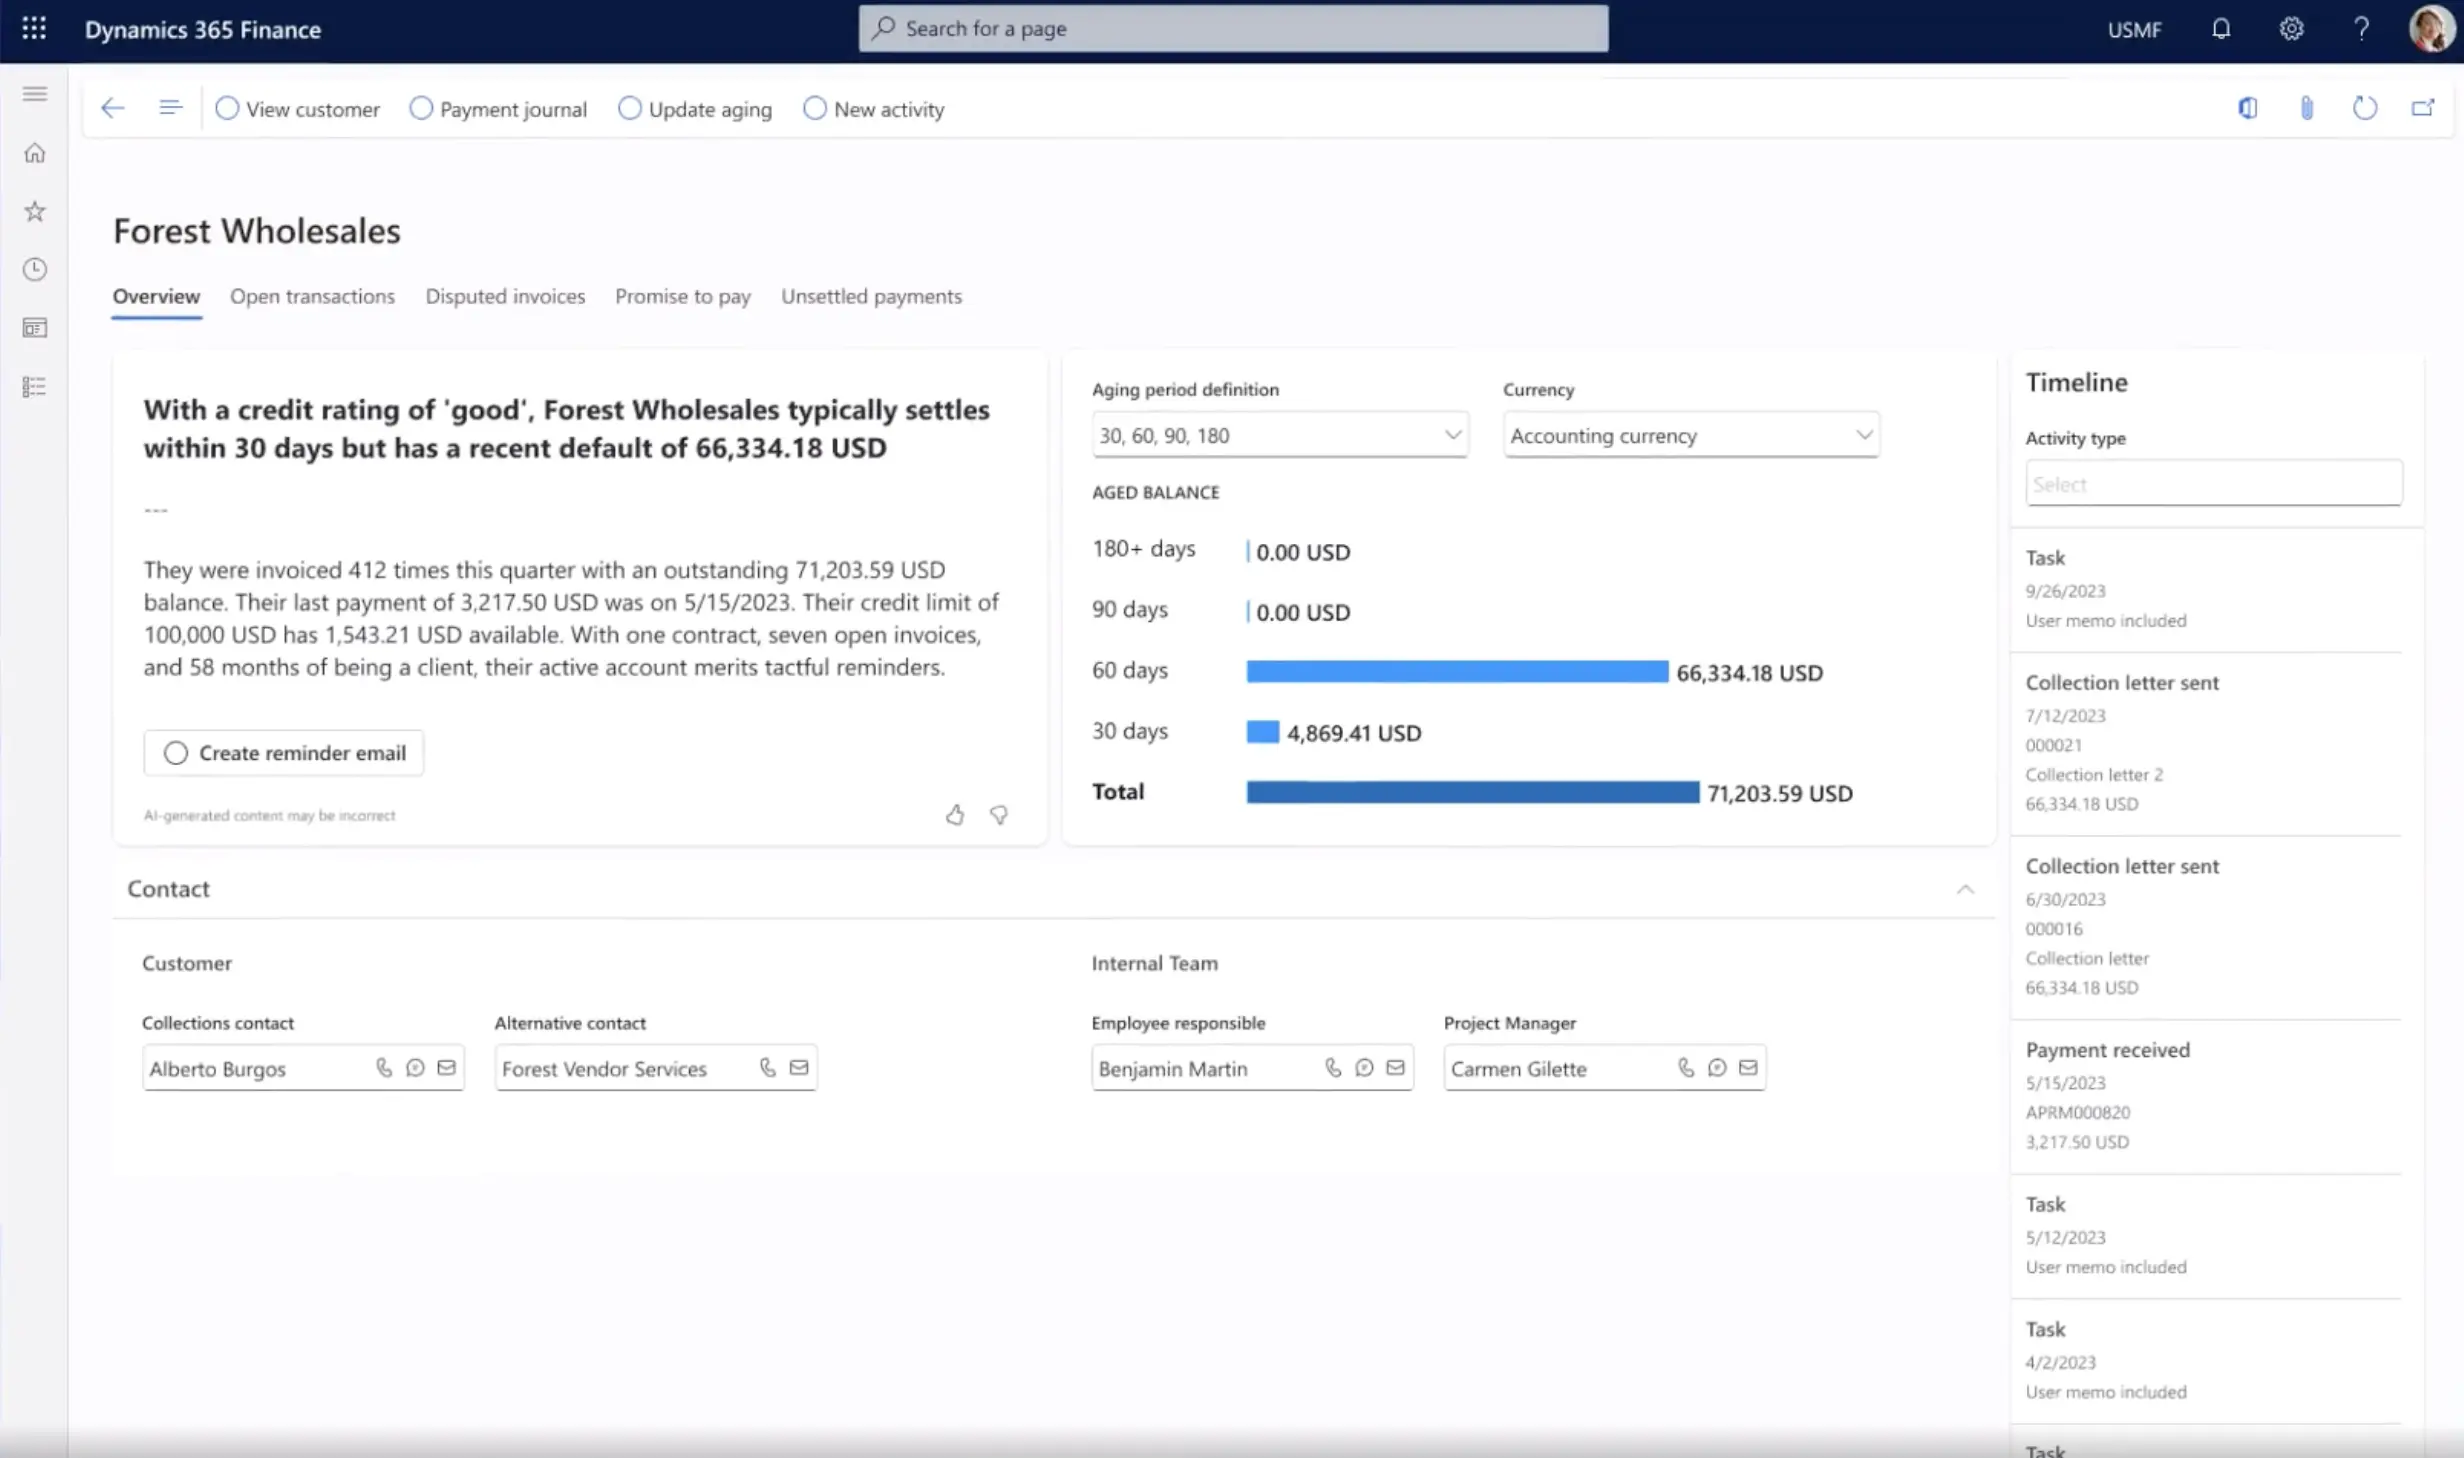Click Dynamics 365 Finance title

tap(203, 29)
